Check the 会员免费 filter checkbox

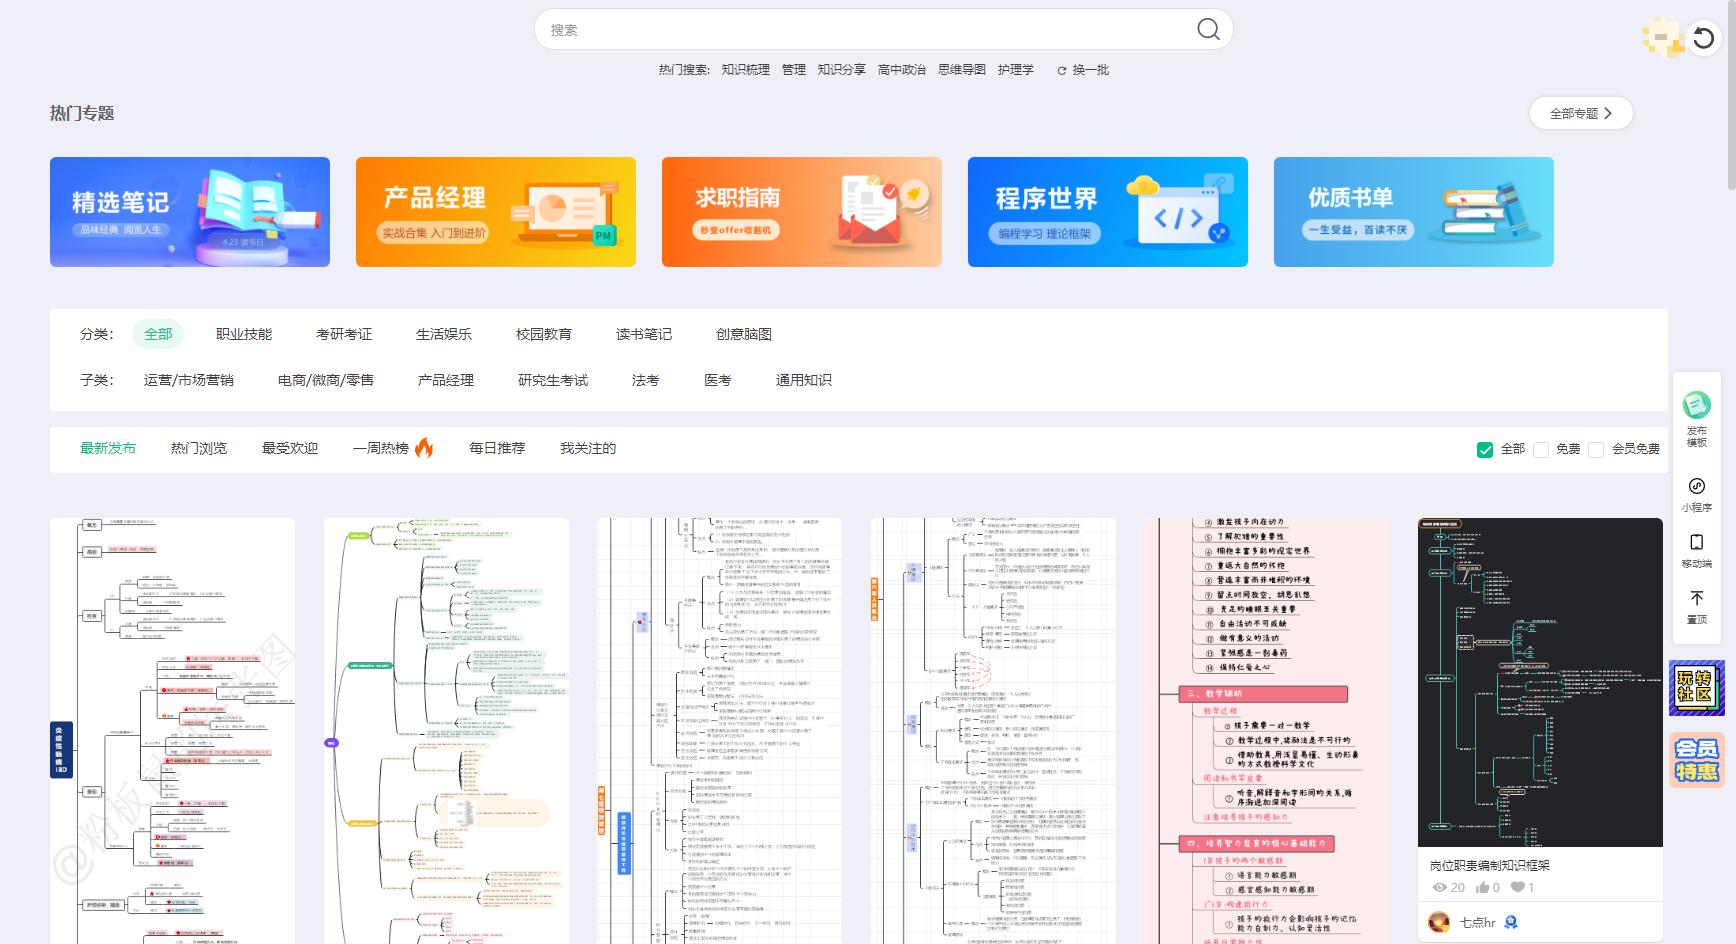[1597, 451]
